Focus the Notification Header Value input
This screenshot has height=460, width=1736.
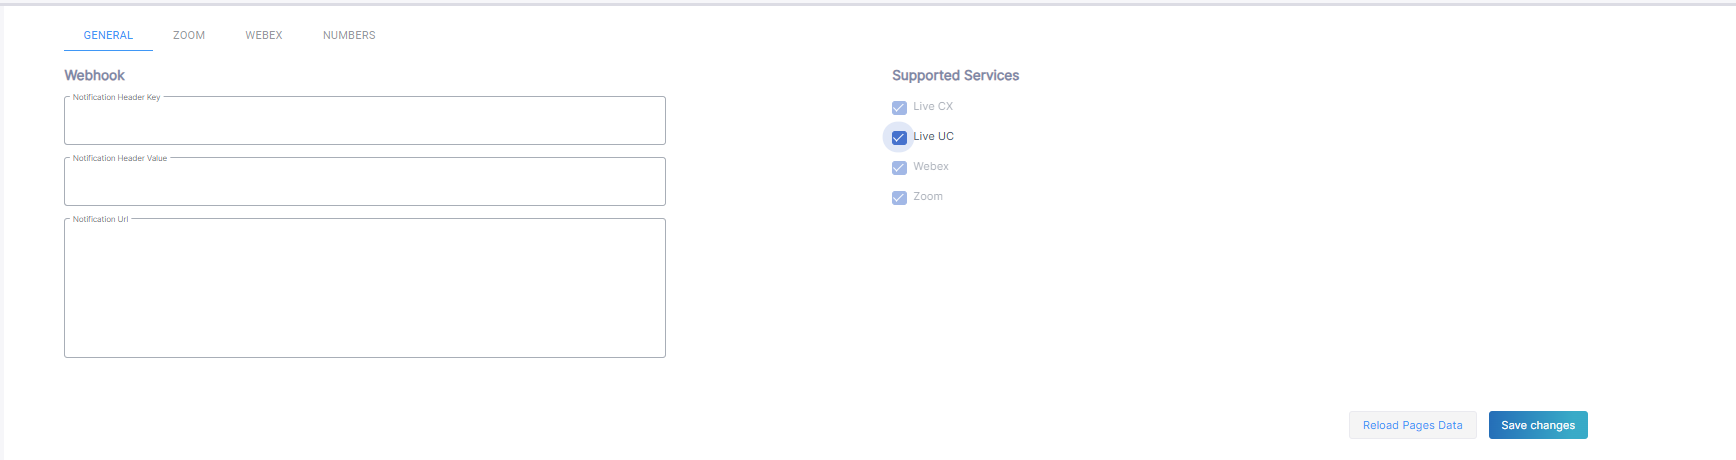(x=365, y=183)
